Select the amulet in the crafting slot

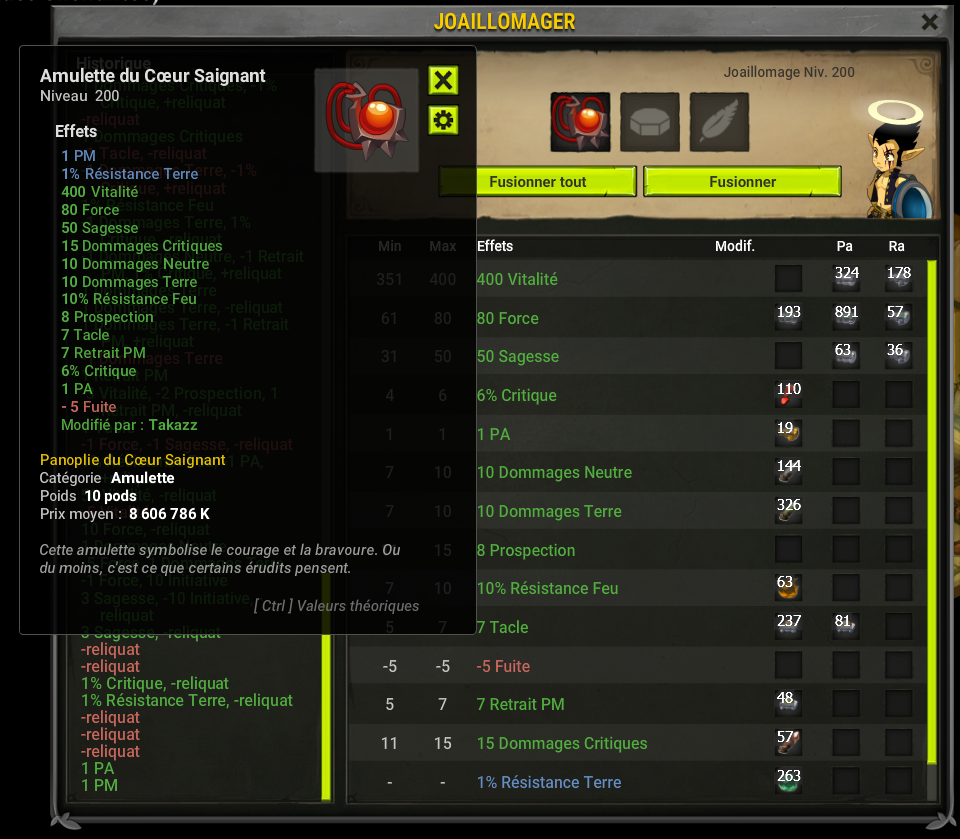pos(580,122)
